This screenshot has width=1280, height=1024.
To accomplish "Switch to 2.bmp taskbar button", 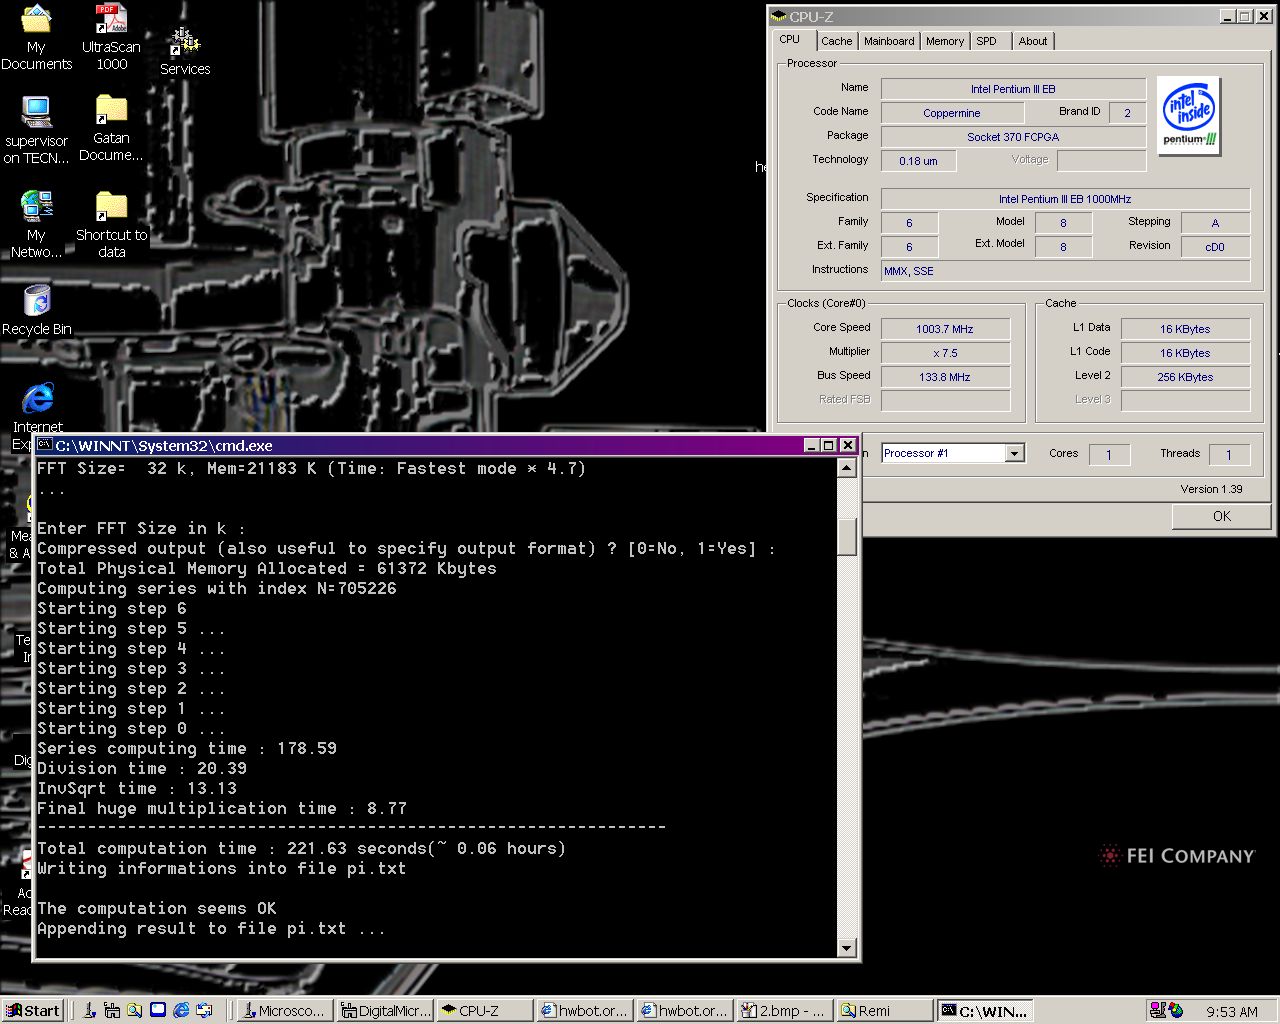I will 785,1011.
